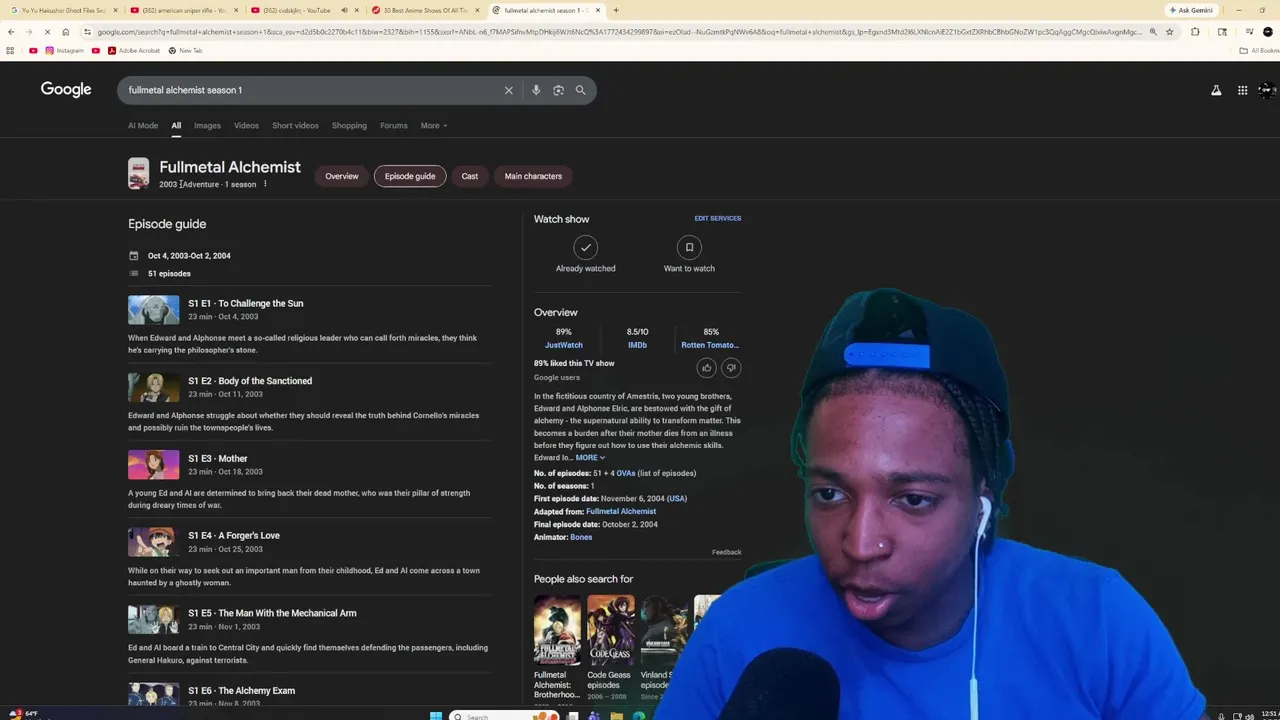This screenshot has height=720, width=1280.
Task: Switch to AI Mode tab
Action: (143, 126)
